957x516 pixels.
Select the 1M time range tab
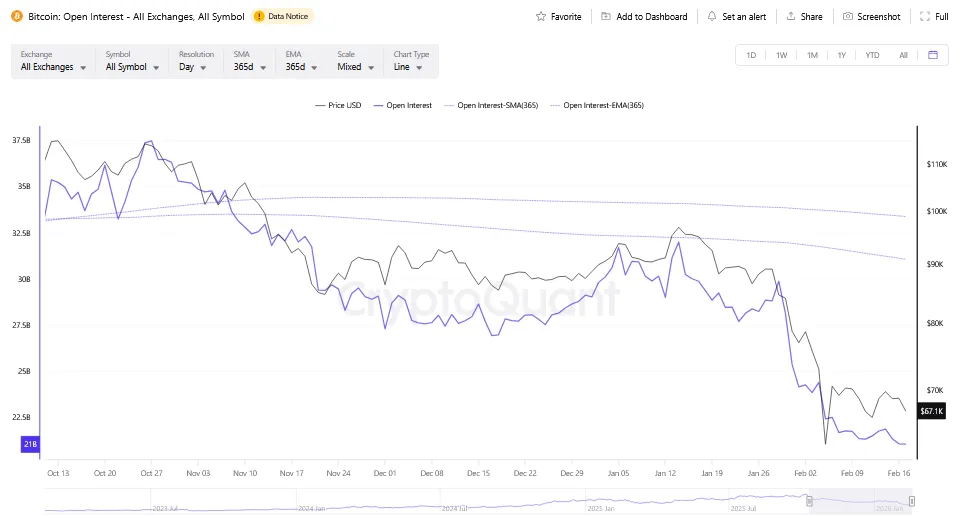click(812, 55)
